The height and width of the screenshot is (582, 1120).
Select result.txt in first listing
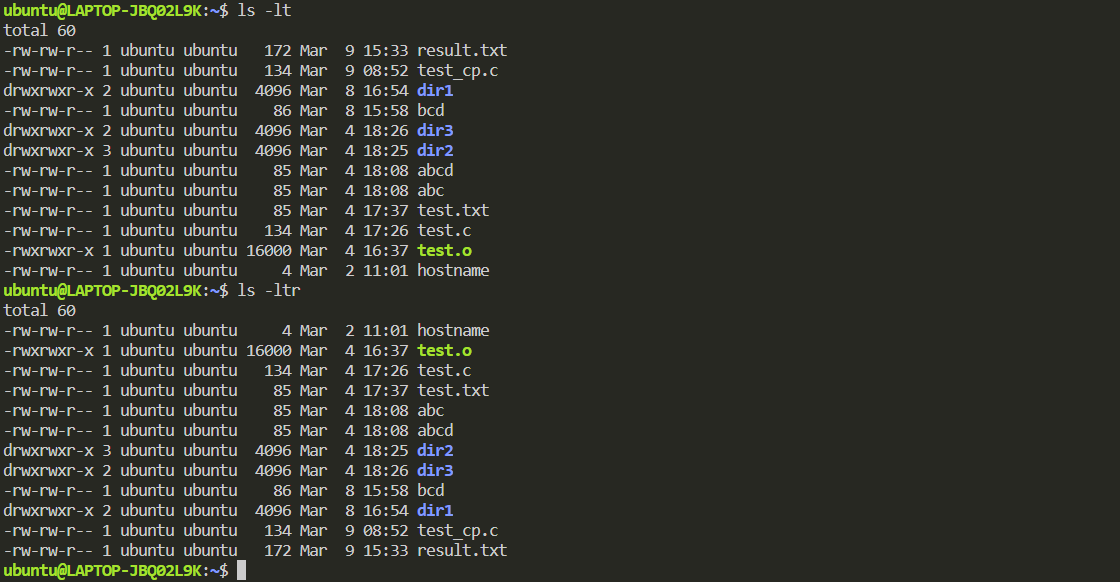click(x=462, y=51)
